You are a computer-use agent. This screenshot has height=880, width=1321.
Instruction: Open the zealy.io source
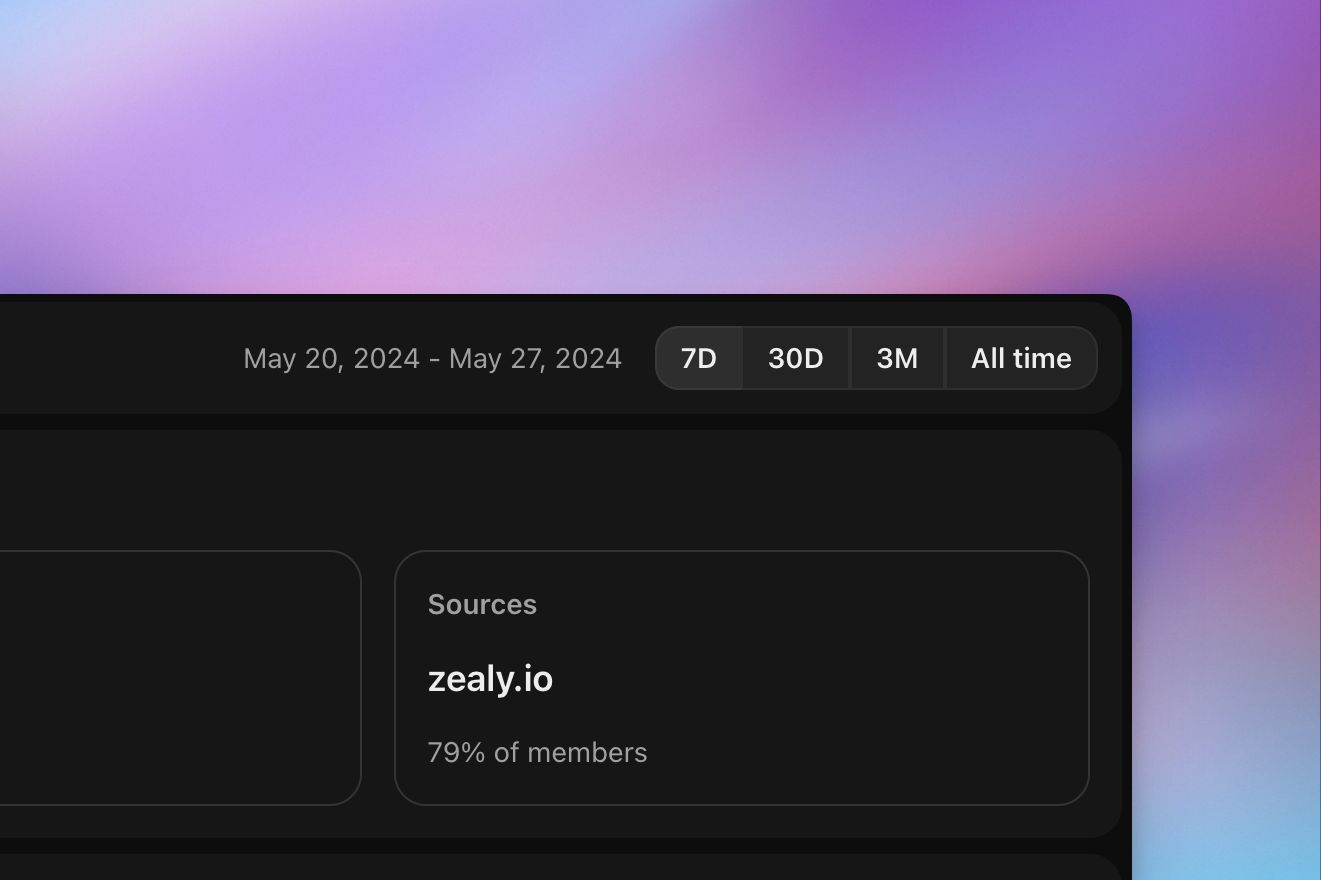(490, 679)
